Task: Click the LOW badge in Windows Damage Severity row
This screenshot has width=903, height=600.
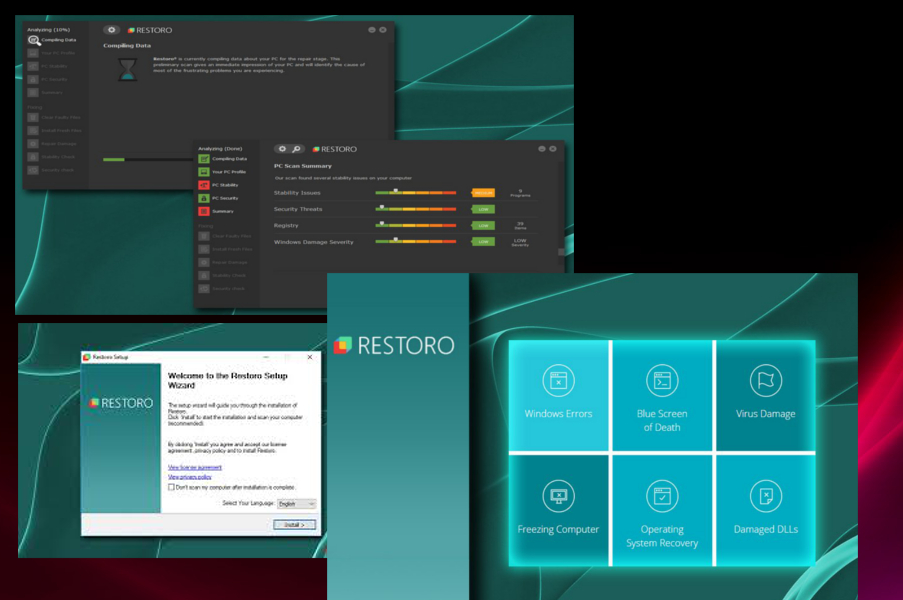Action: click(x=483, y=242)
